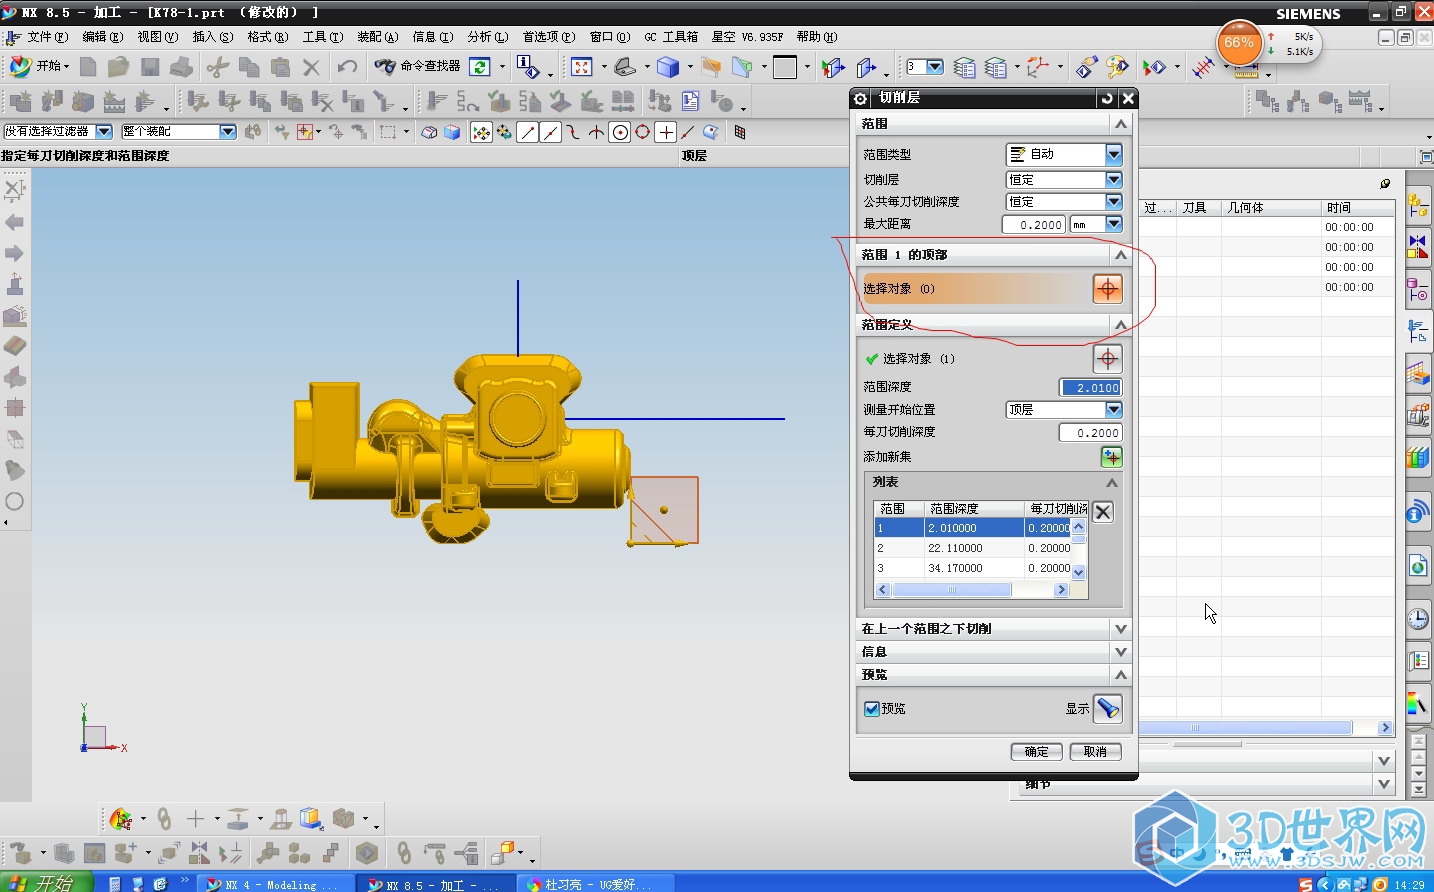
Task: Click the 取消 Cancel button
Action: tap(1096, 752)
